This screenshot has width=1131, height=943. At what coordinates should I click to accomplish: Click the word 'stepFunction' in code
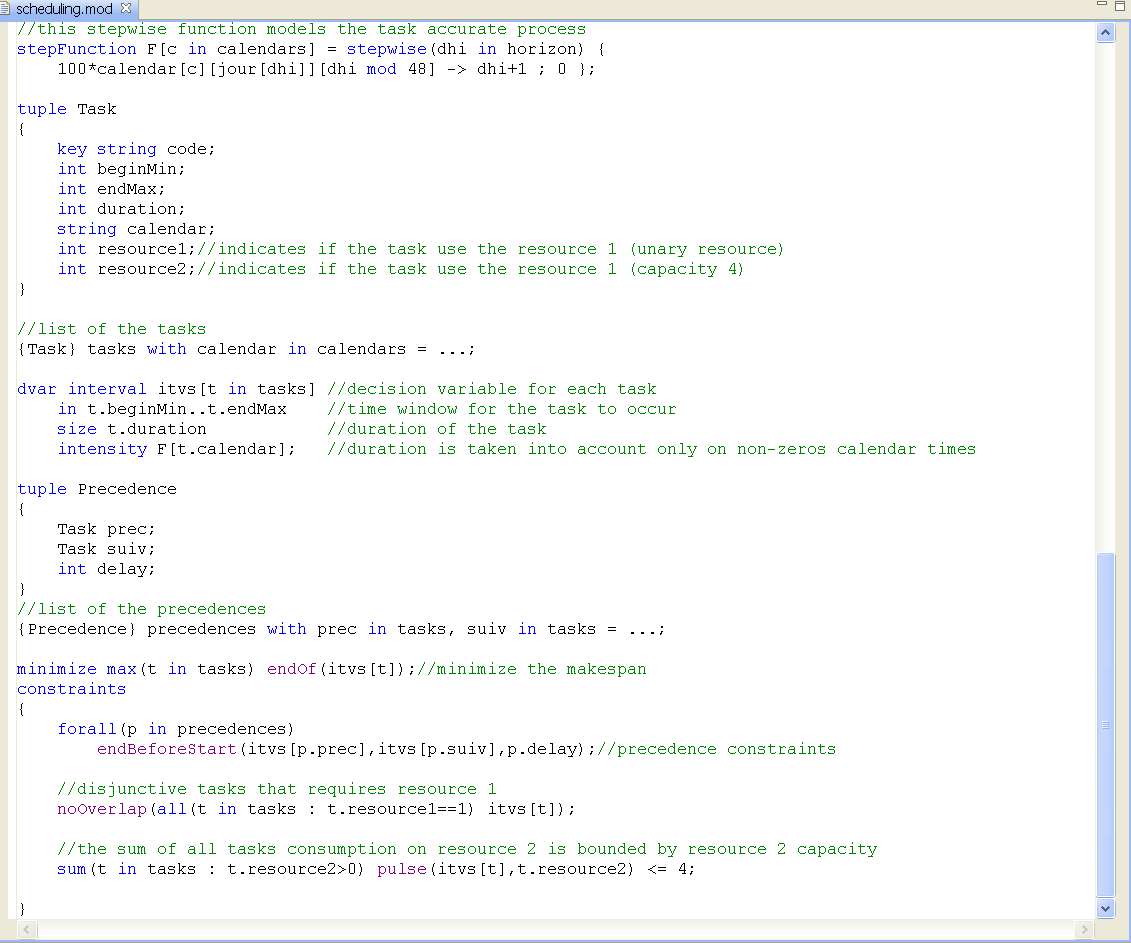(76, 49)
